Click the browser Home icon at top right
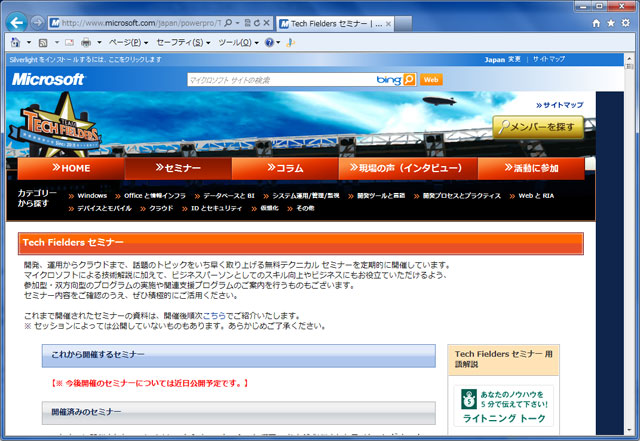The width and height of the screenshot is (640, 441). pyautogui.click(x=596, y=23)
